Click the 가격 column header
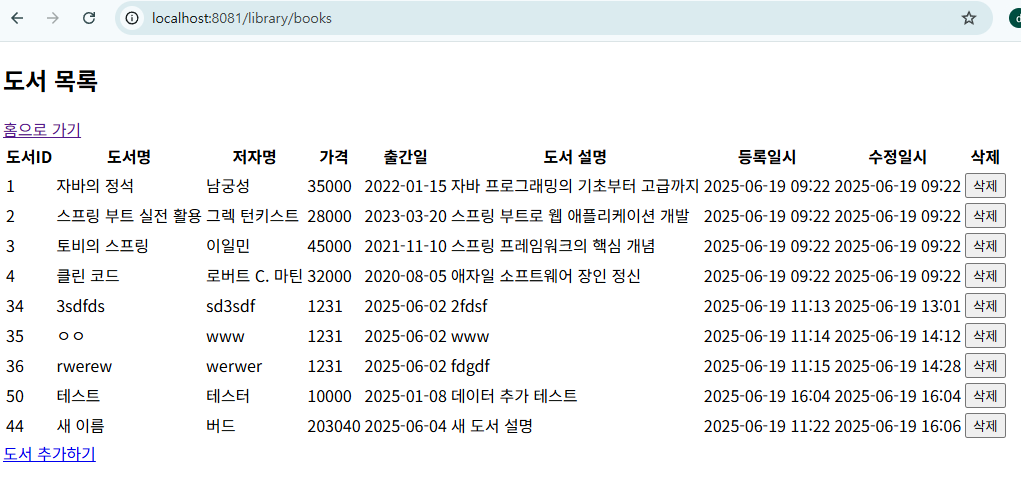This screenshot has width=1021, height=486. point(333,157)
